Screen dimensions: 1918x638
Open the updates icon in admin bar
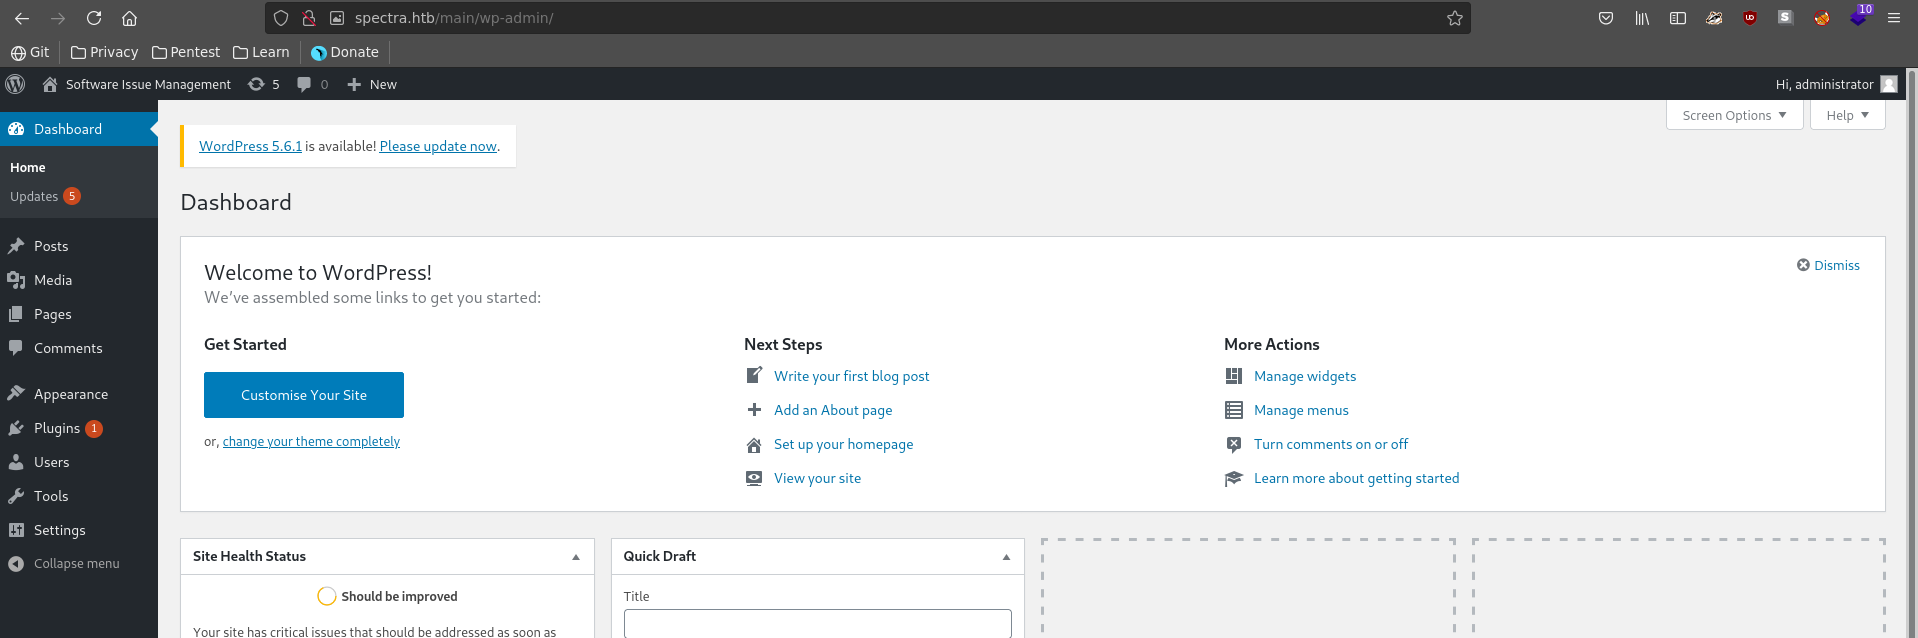[257, 85]
